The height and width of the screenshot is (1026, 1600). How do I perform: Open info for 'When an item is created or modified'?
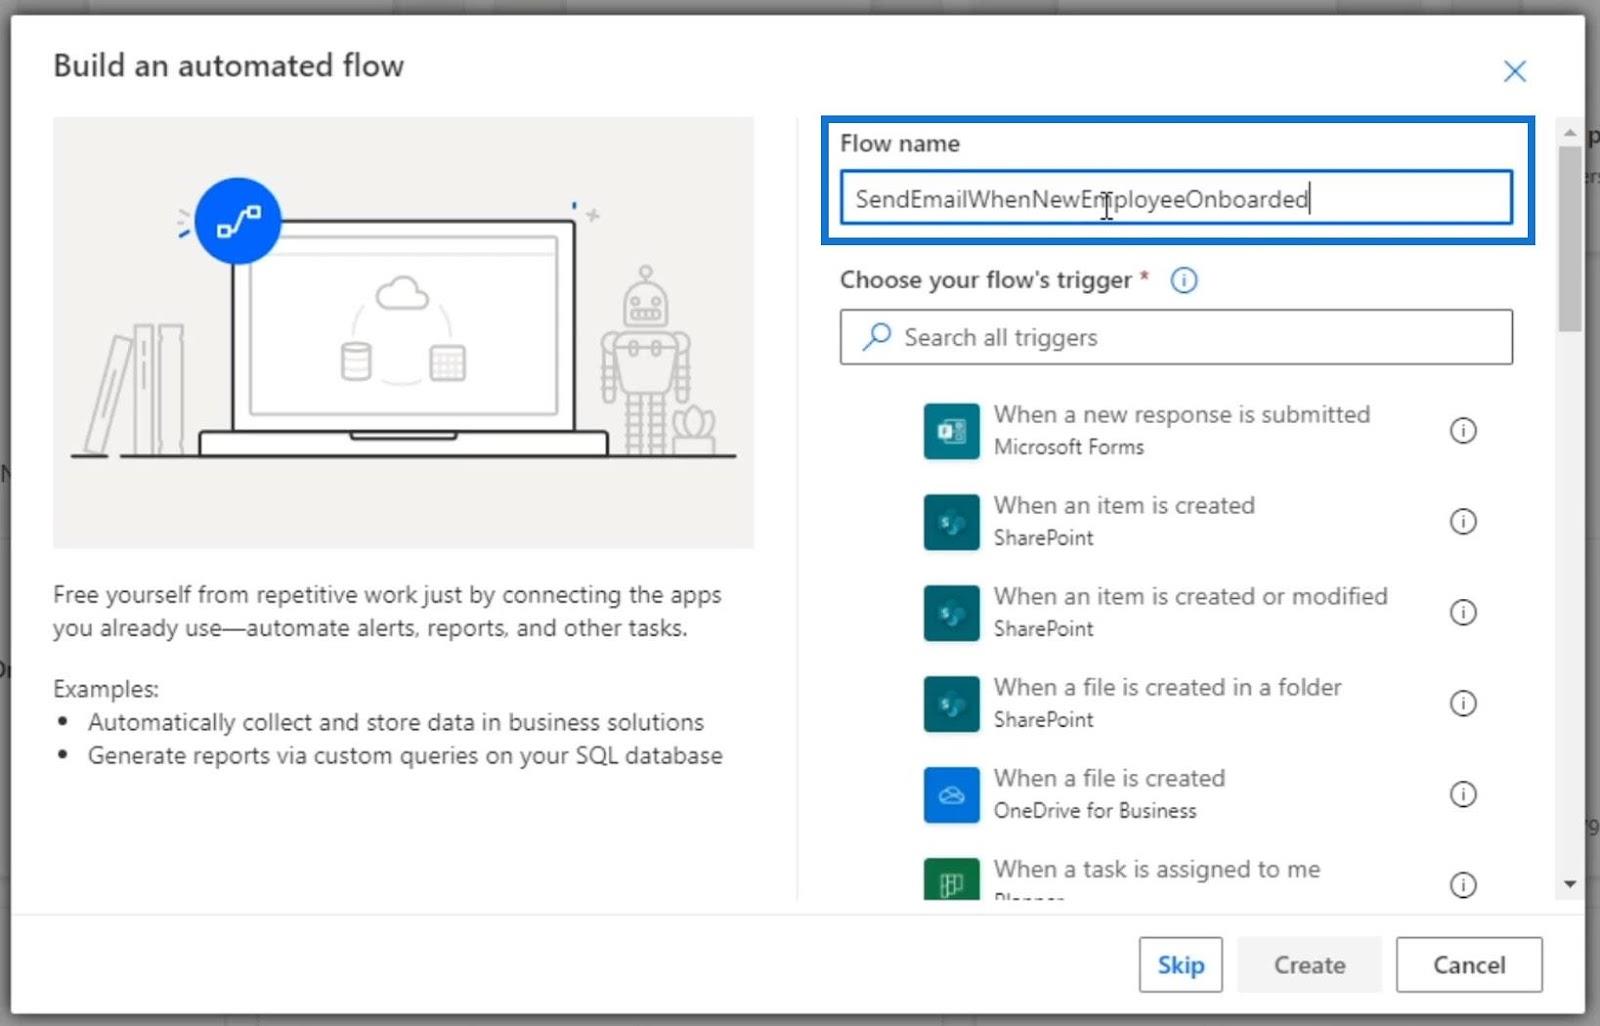point(1463,613)
